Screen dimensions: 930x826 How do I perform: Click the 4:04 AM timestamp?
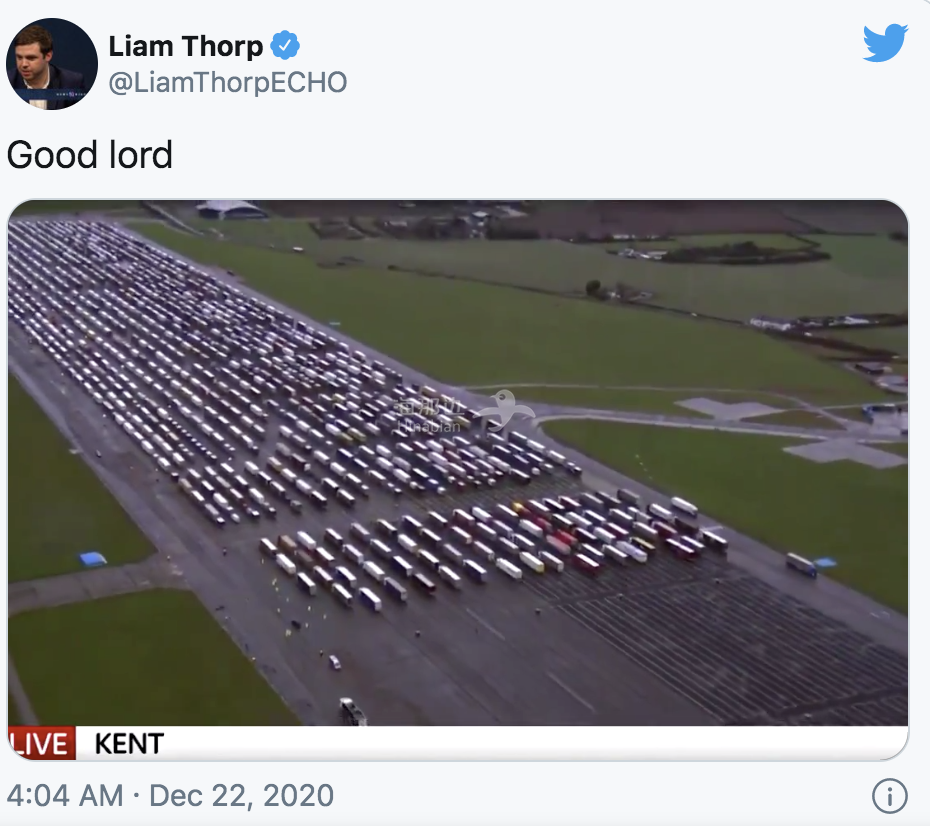click(65, 796)
